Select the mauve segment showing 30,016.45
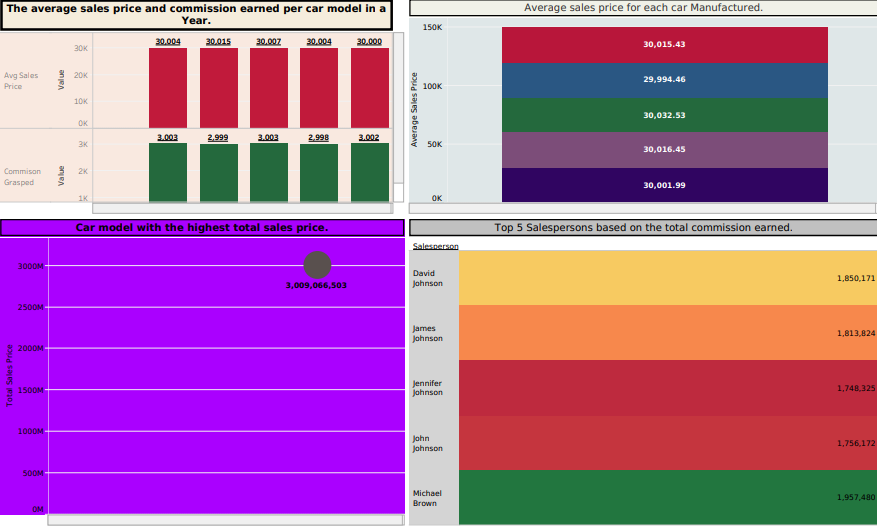 [x=664, y=150]
